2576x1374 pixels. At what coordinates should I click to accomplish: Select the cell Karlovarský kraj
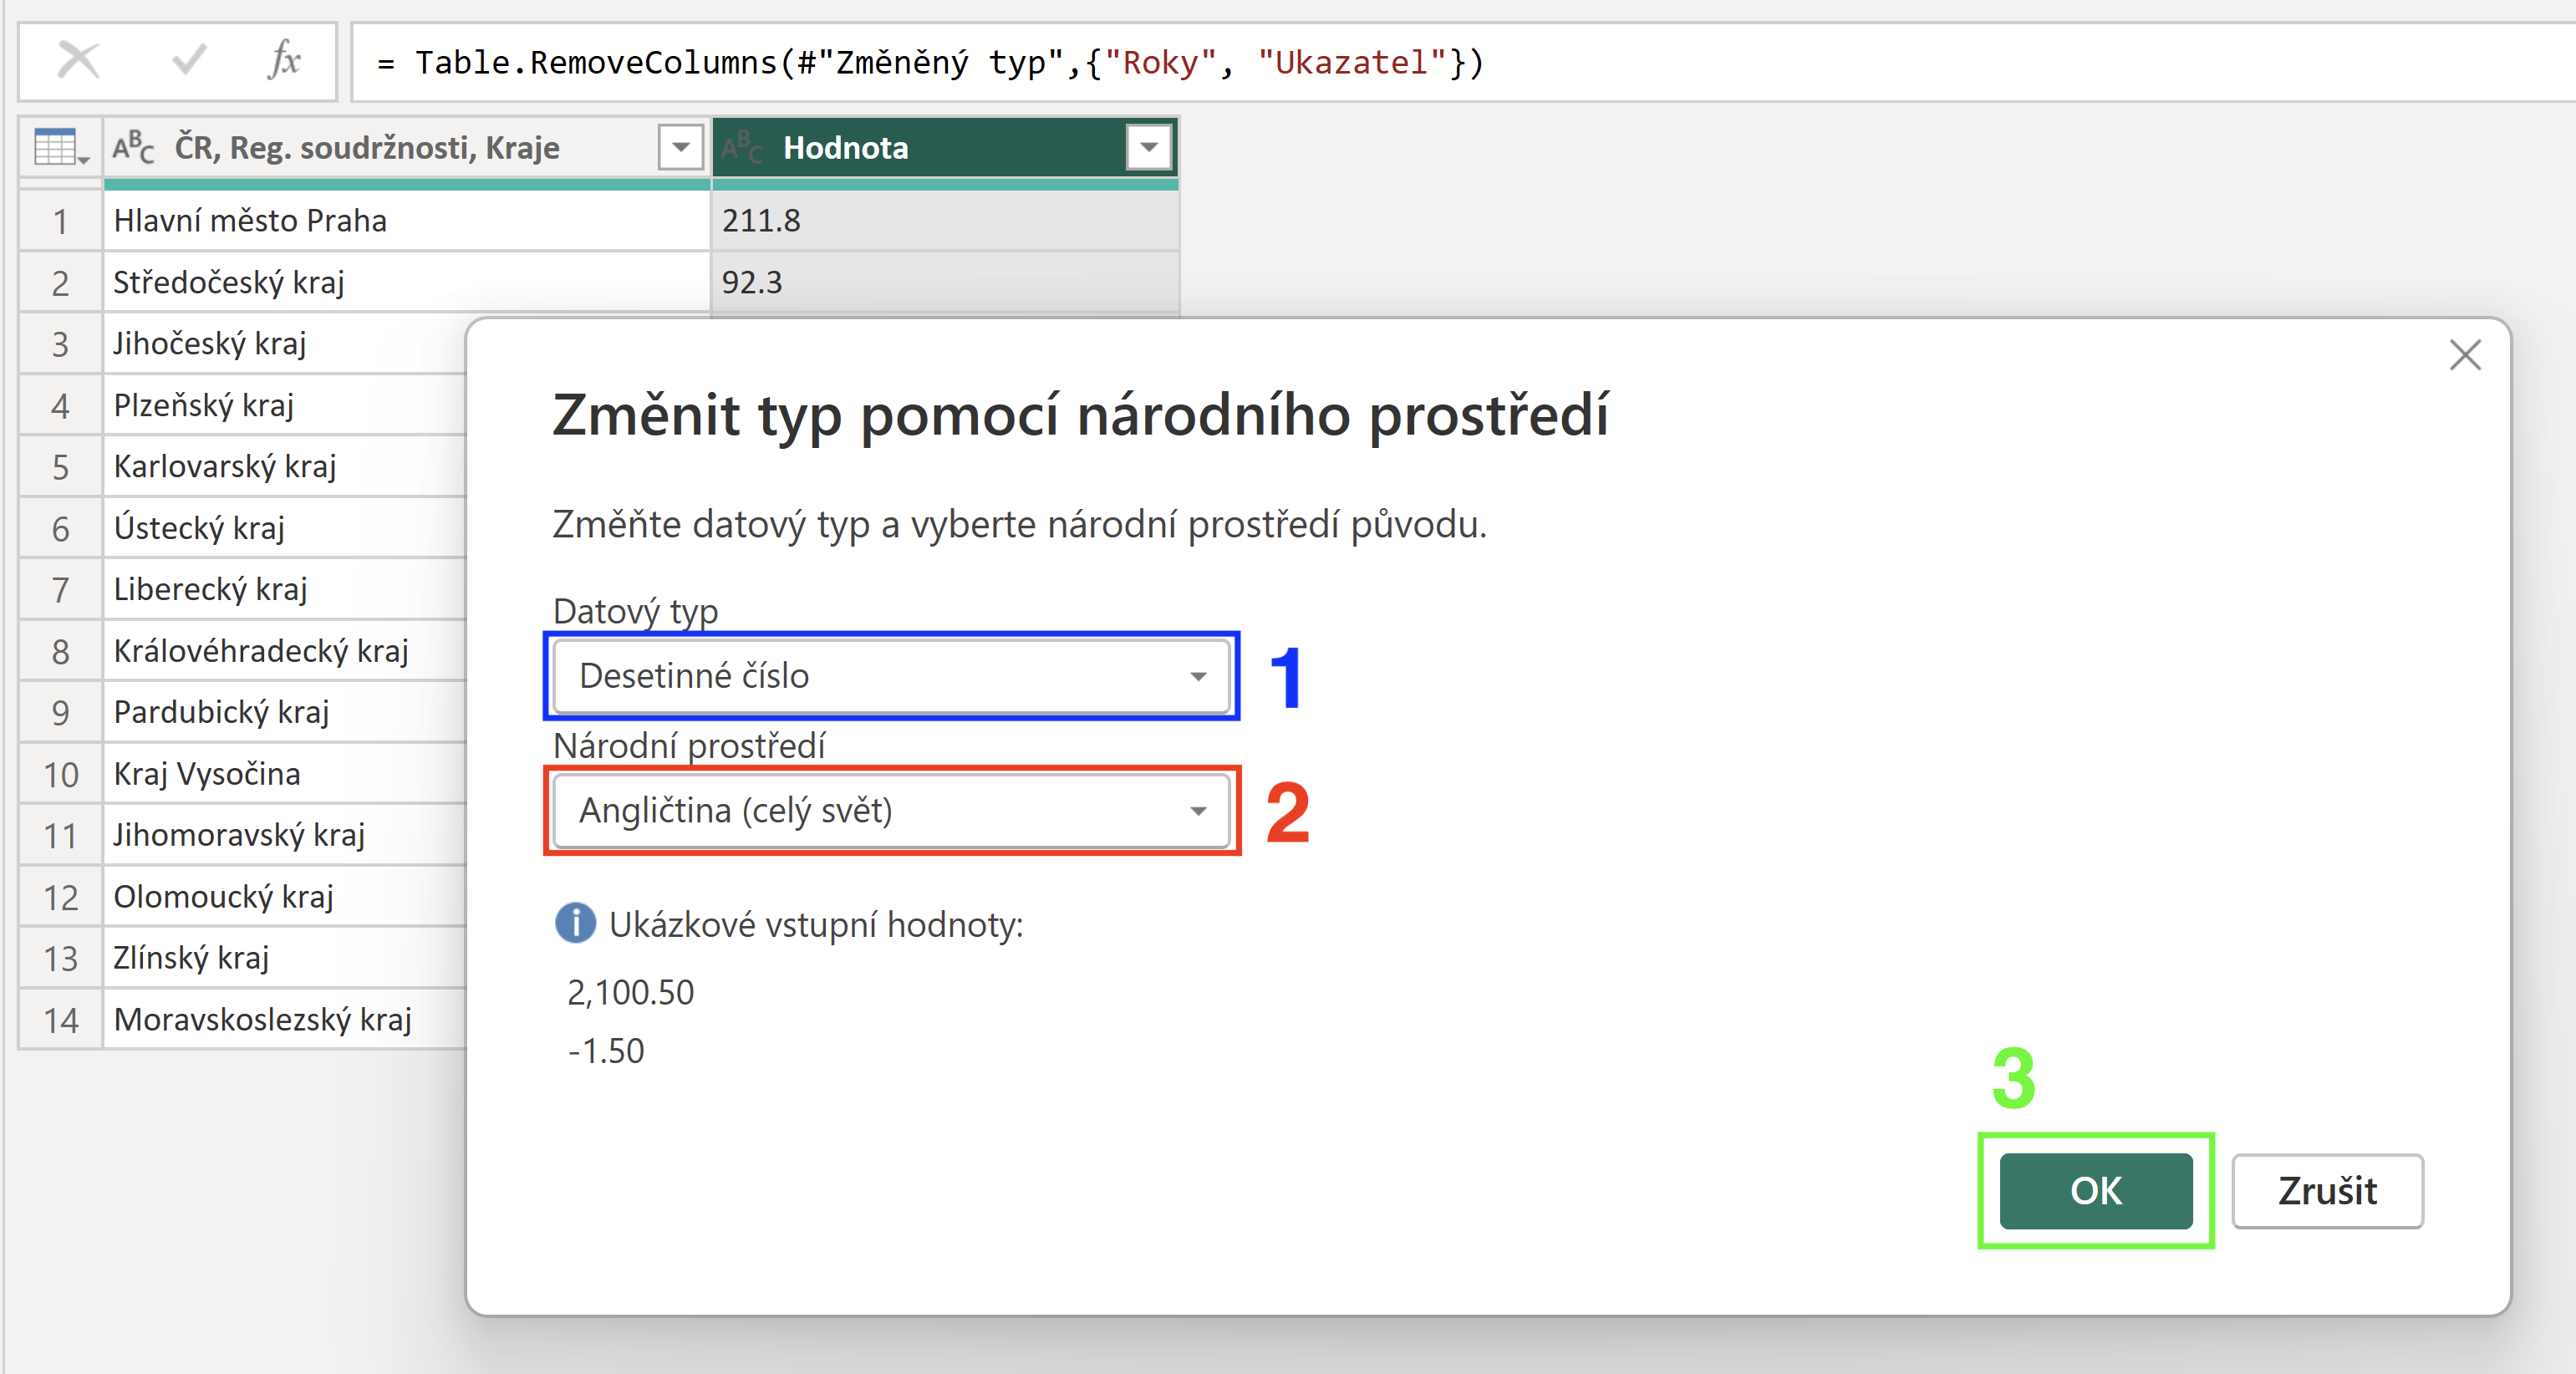pyautogui.click(x=285, y=466)
